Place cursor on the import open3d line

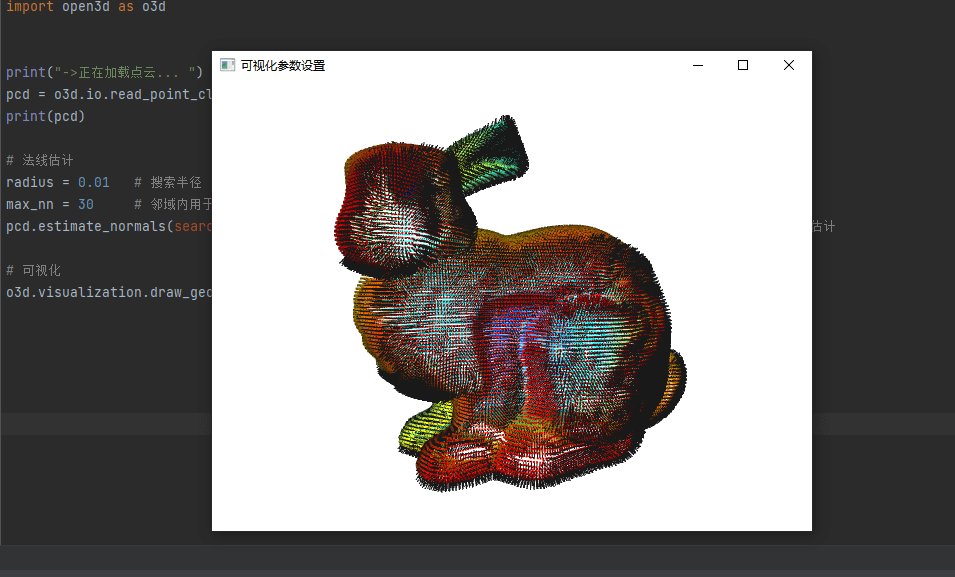tap(85, 7)
